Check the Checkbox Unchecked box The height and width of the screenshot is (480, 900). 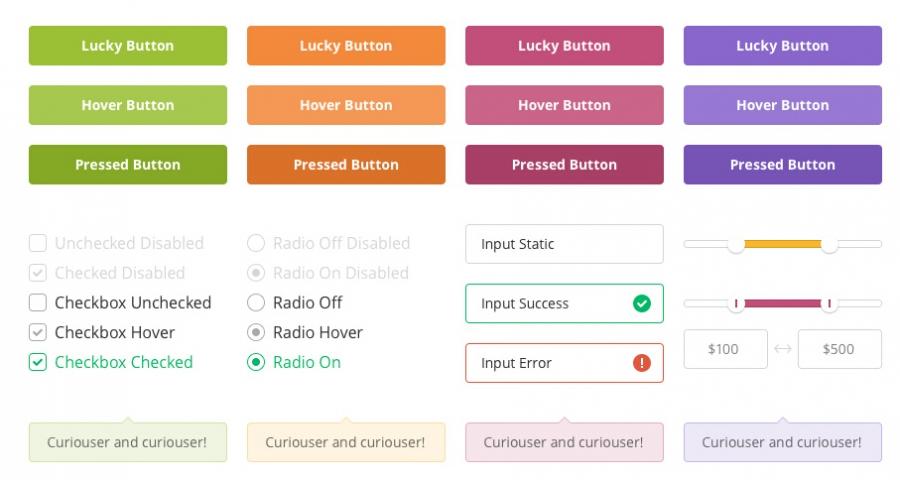(x=38, y=303)
